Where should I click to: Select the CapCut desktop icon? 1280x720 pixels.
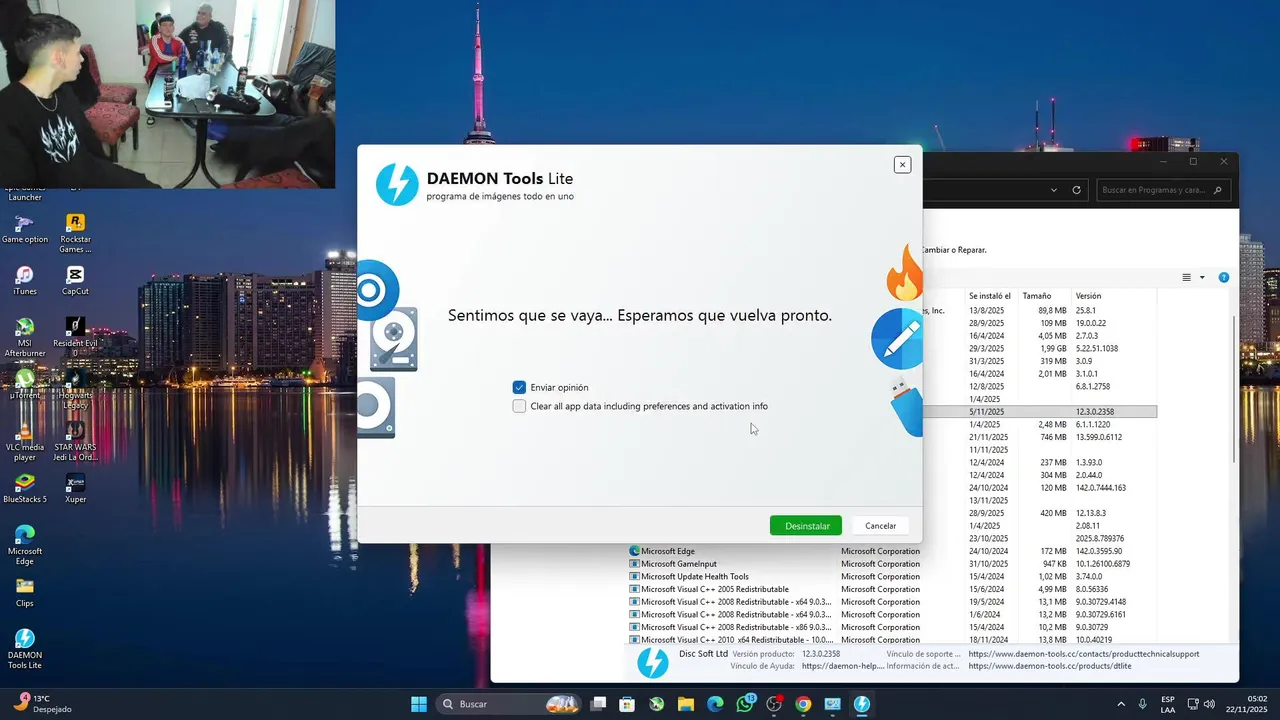pyautogui.click(x=75, y=281)
